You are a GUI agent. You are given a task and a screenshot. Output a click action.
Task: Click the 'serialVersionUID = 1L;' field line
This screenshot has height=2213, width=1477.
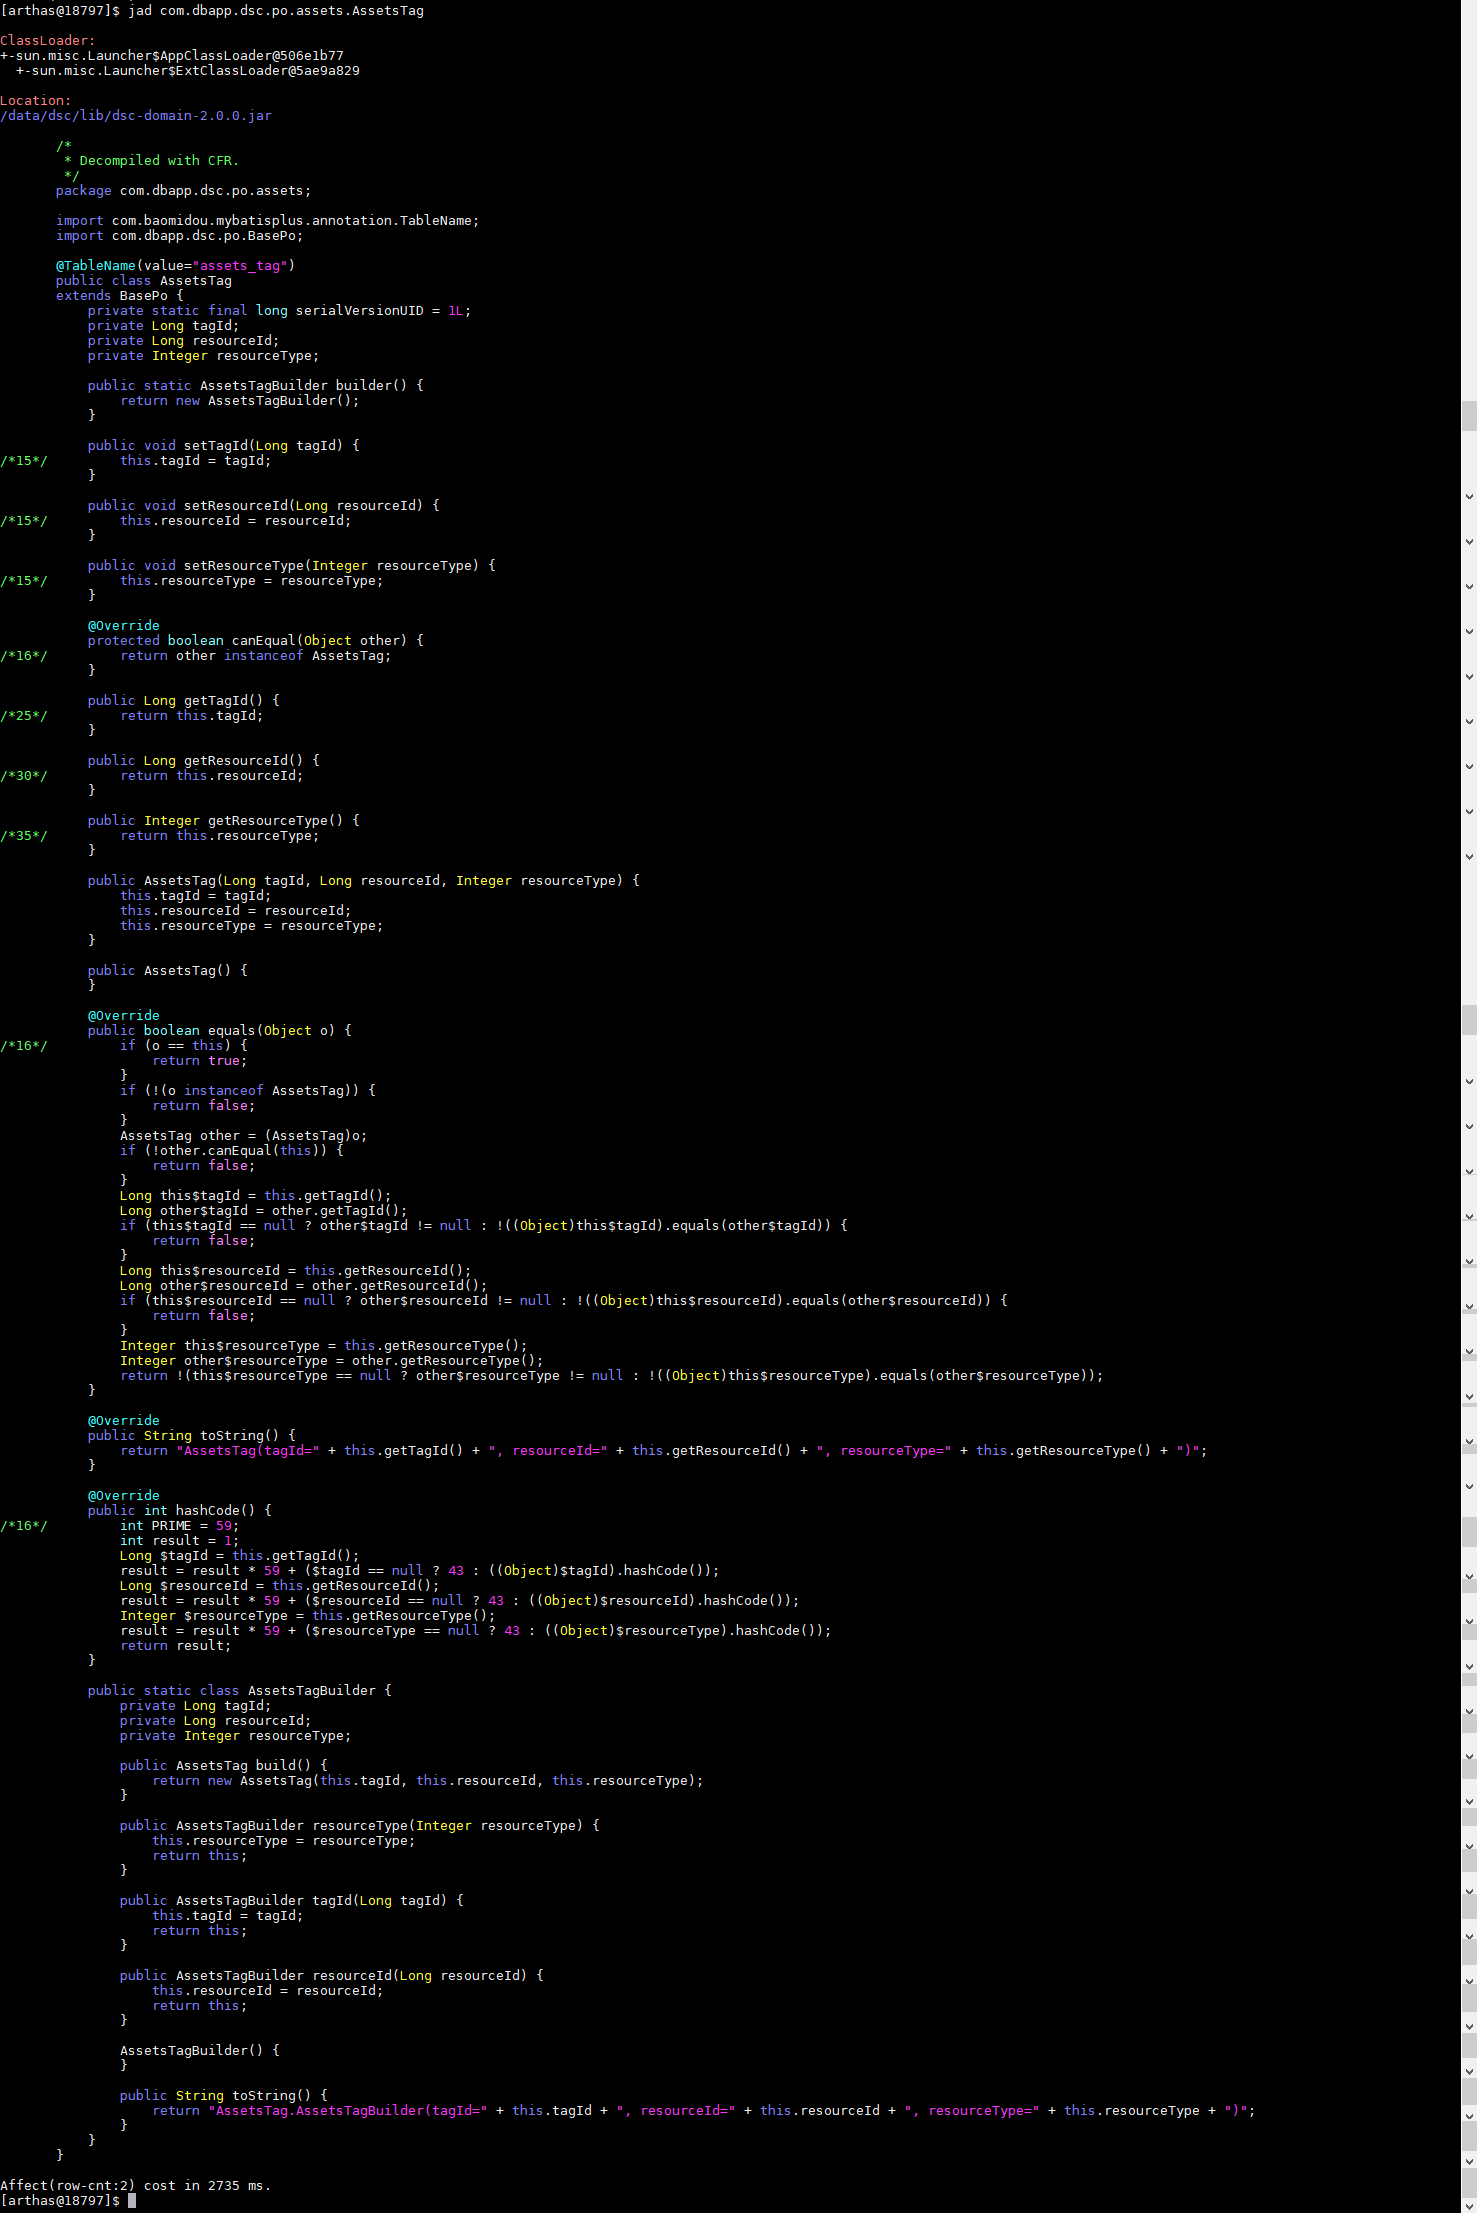280,311
